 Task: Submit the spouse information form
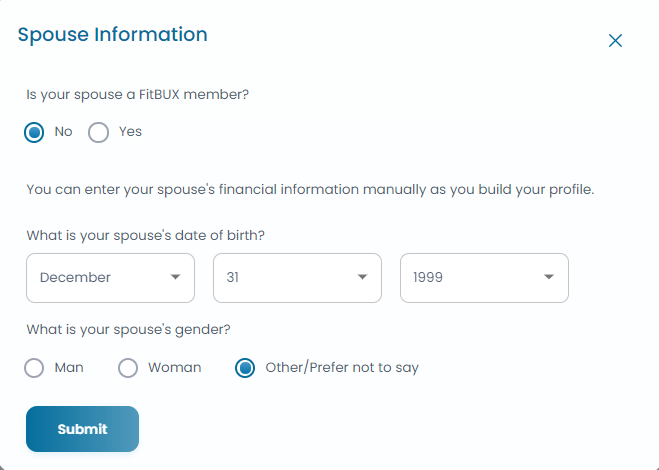tap(82, 429)
